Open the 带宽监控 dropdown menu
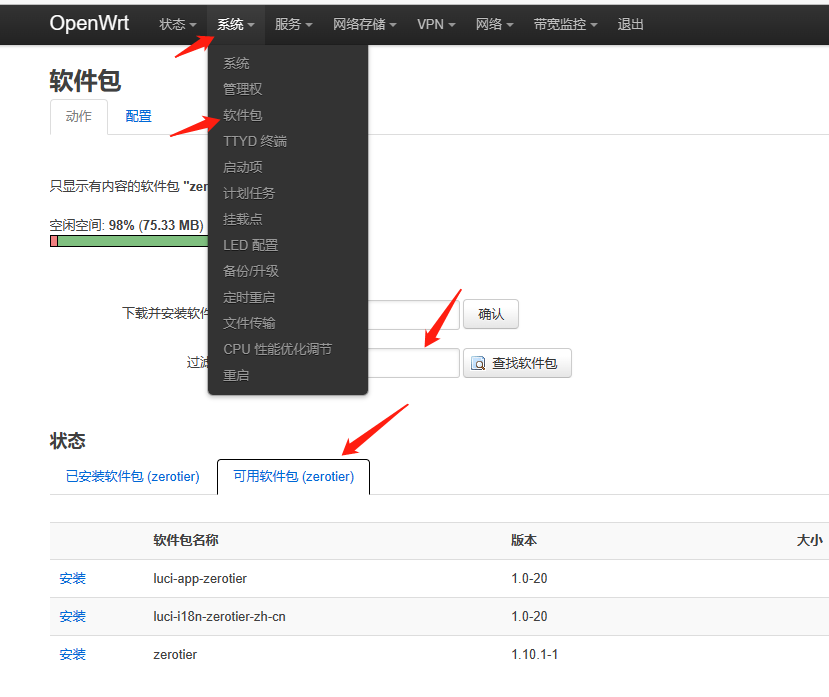The height and width of the screenshot is (697, 829). 565,24
